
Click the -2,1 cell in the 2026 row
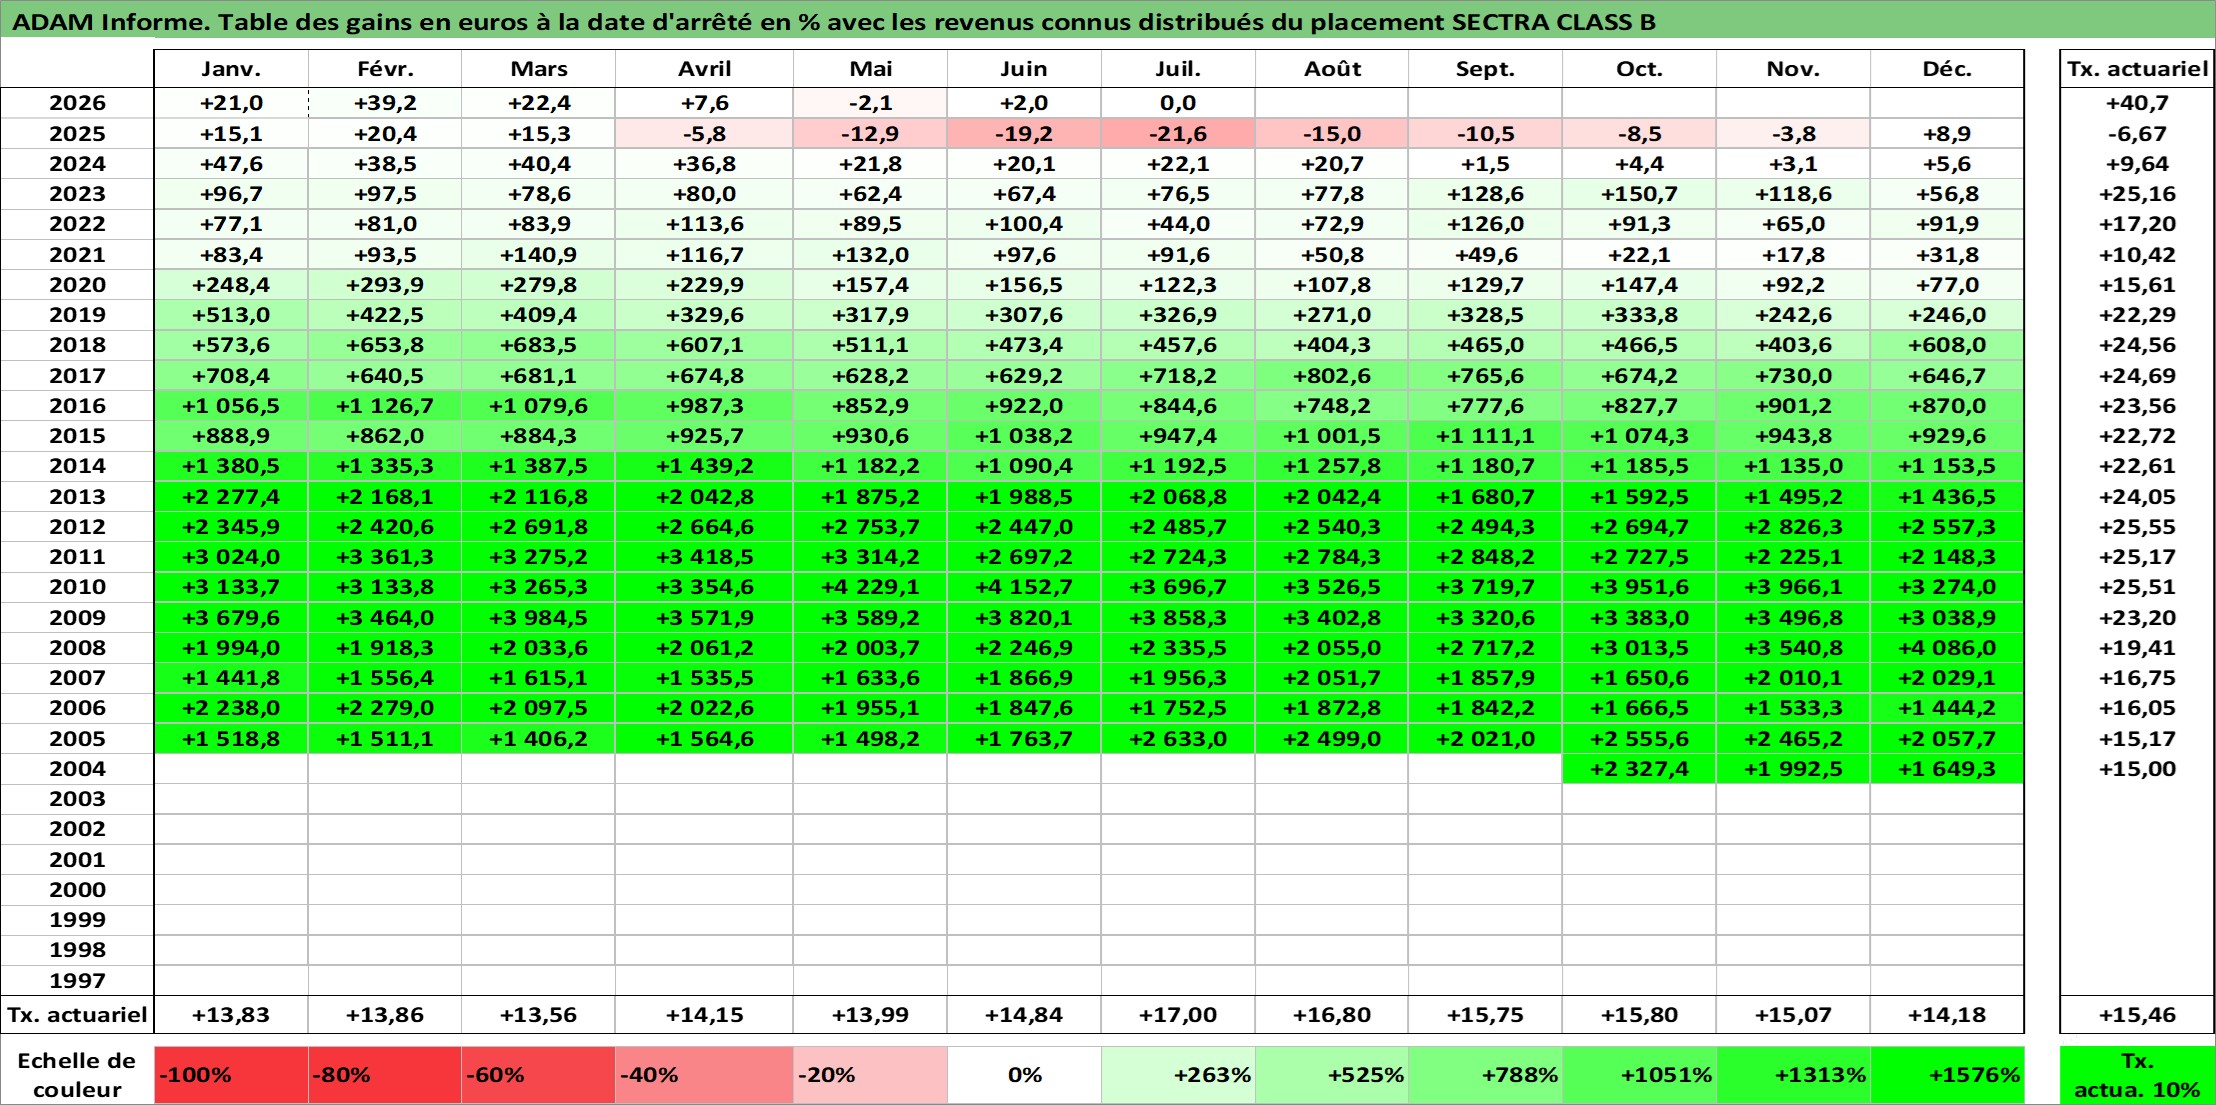coord(870,103)
